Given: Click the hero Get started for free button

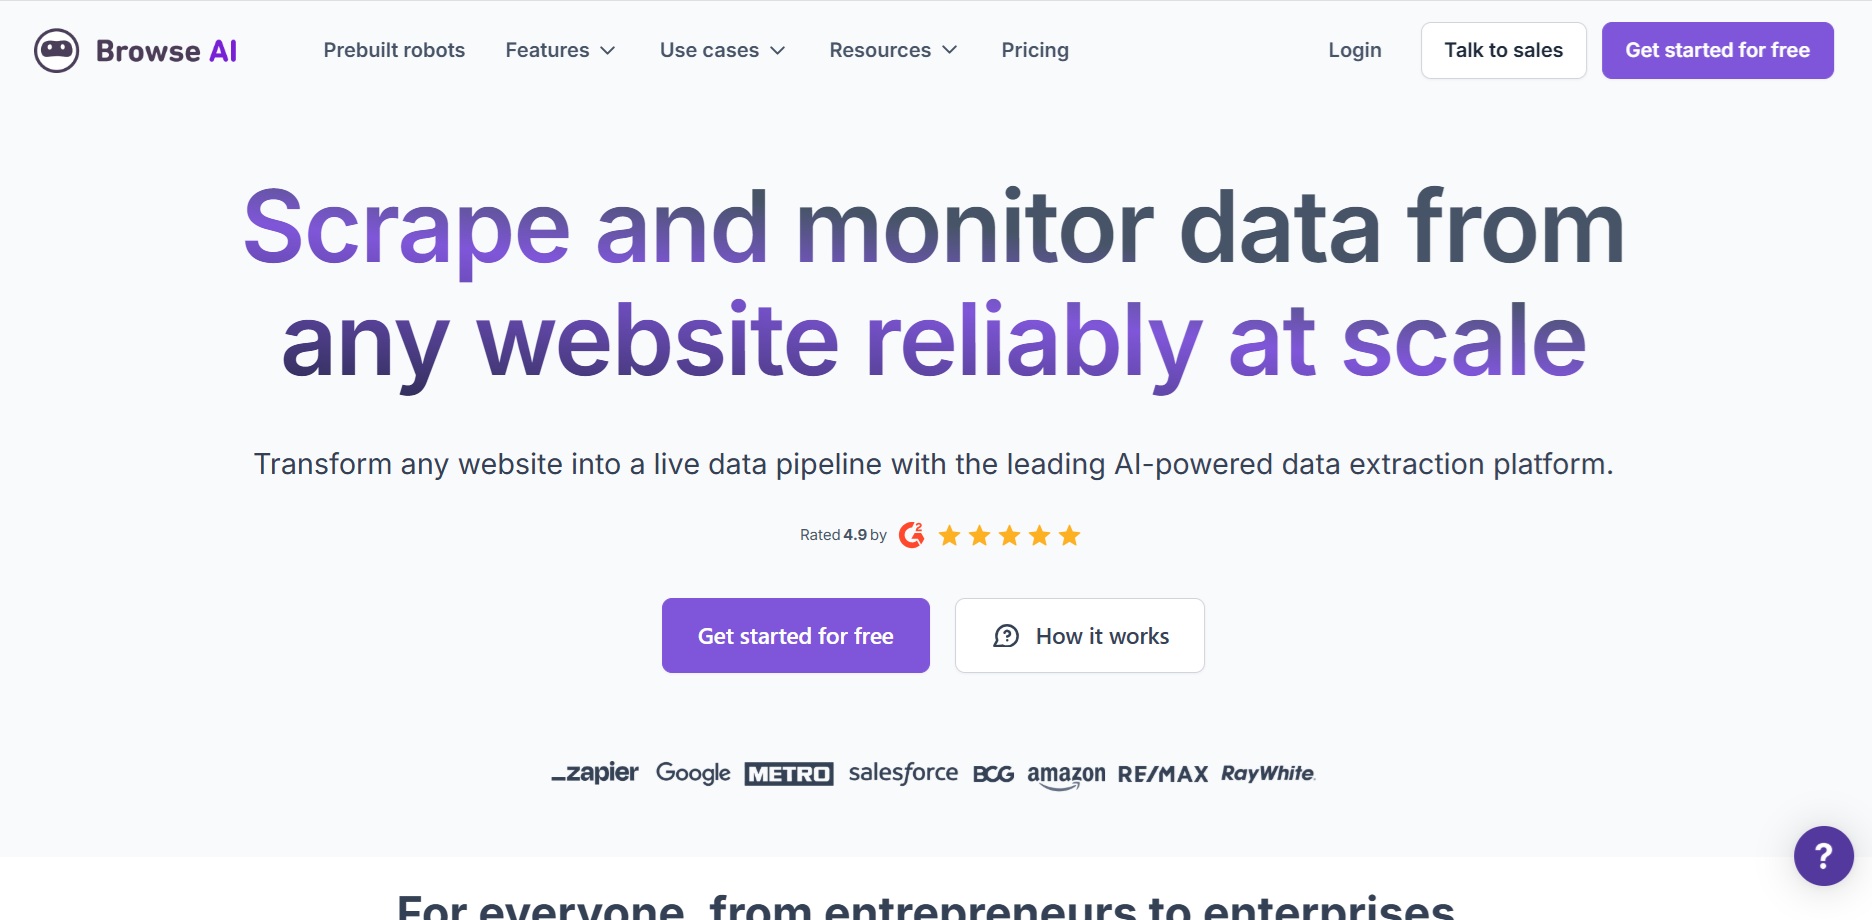Looking at the screenshot, I should pos(796,636).
